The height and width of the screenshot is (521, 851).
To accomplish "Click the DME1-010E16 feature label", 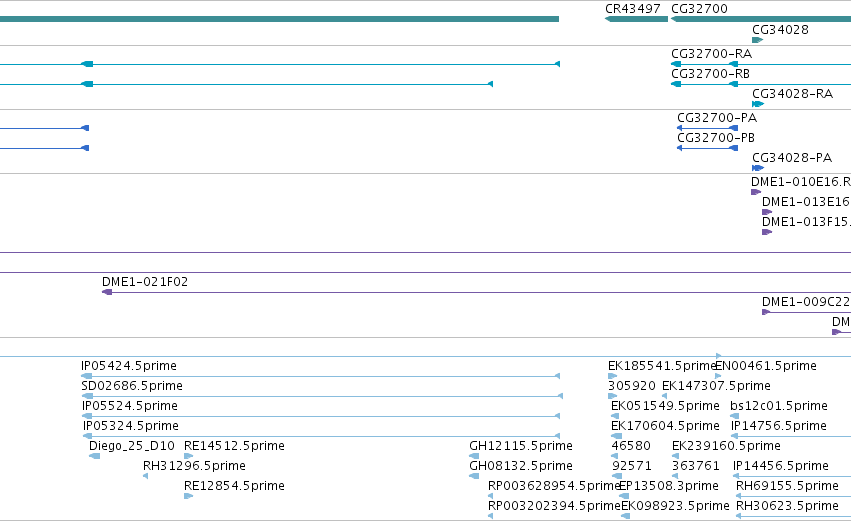I will pyautogui.click(x=801, y=182).
